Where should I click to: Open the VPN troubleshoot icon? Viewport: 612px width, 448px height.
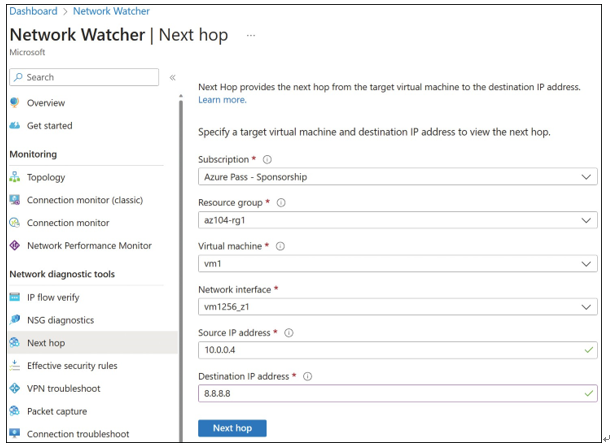14,388
